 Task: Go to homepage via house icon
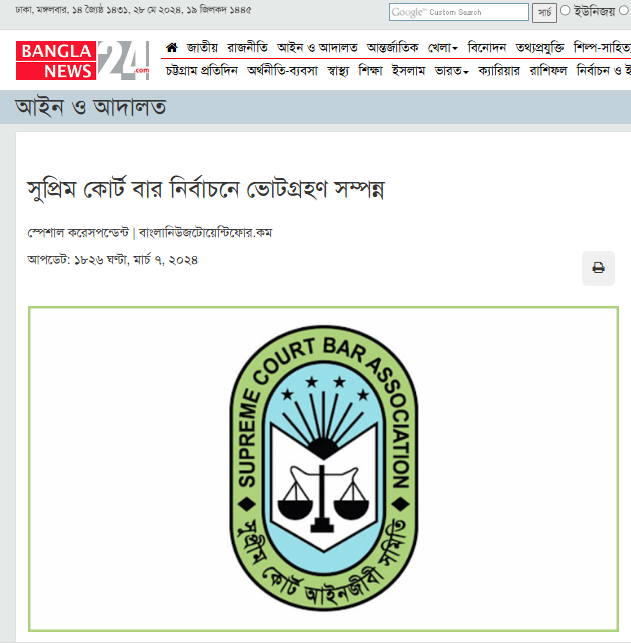tap(172, 48)
